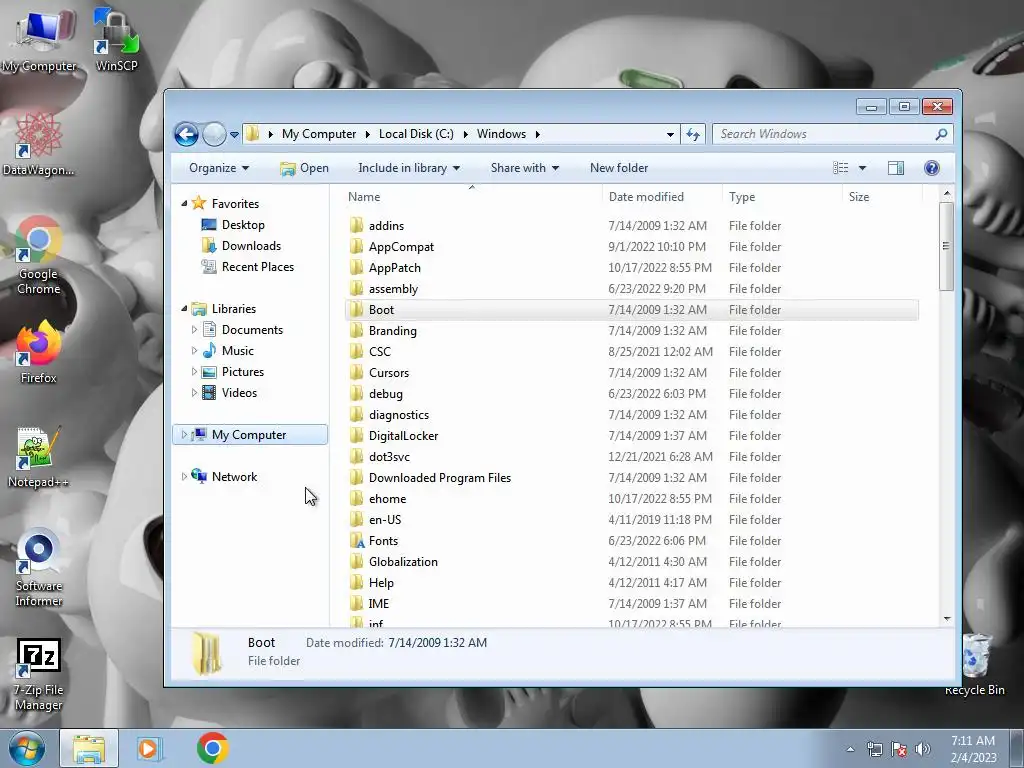Image resolution: width=1024 pixels, height=768 pixels.
Task: Toggle the preview pane button
Action: click(x=895, y=168)
